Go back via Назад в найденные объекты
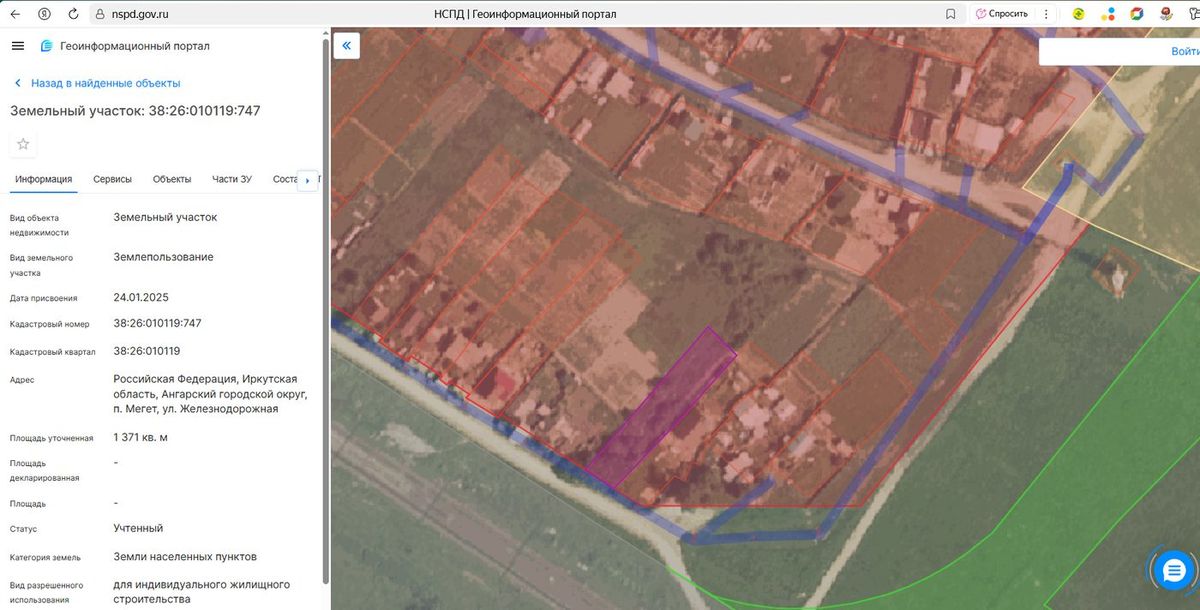The width and height of the screenshot is (1200, 610). click(97, 83)
